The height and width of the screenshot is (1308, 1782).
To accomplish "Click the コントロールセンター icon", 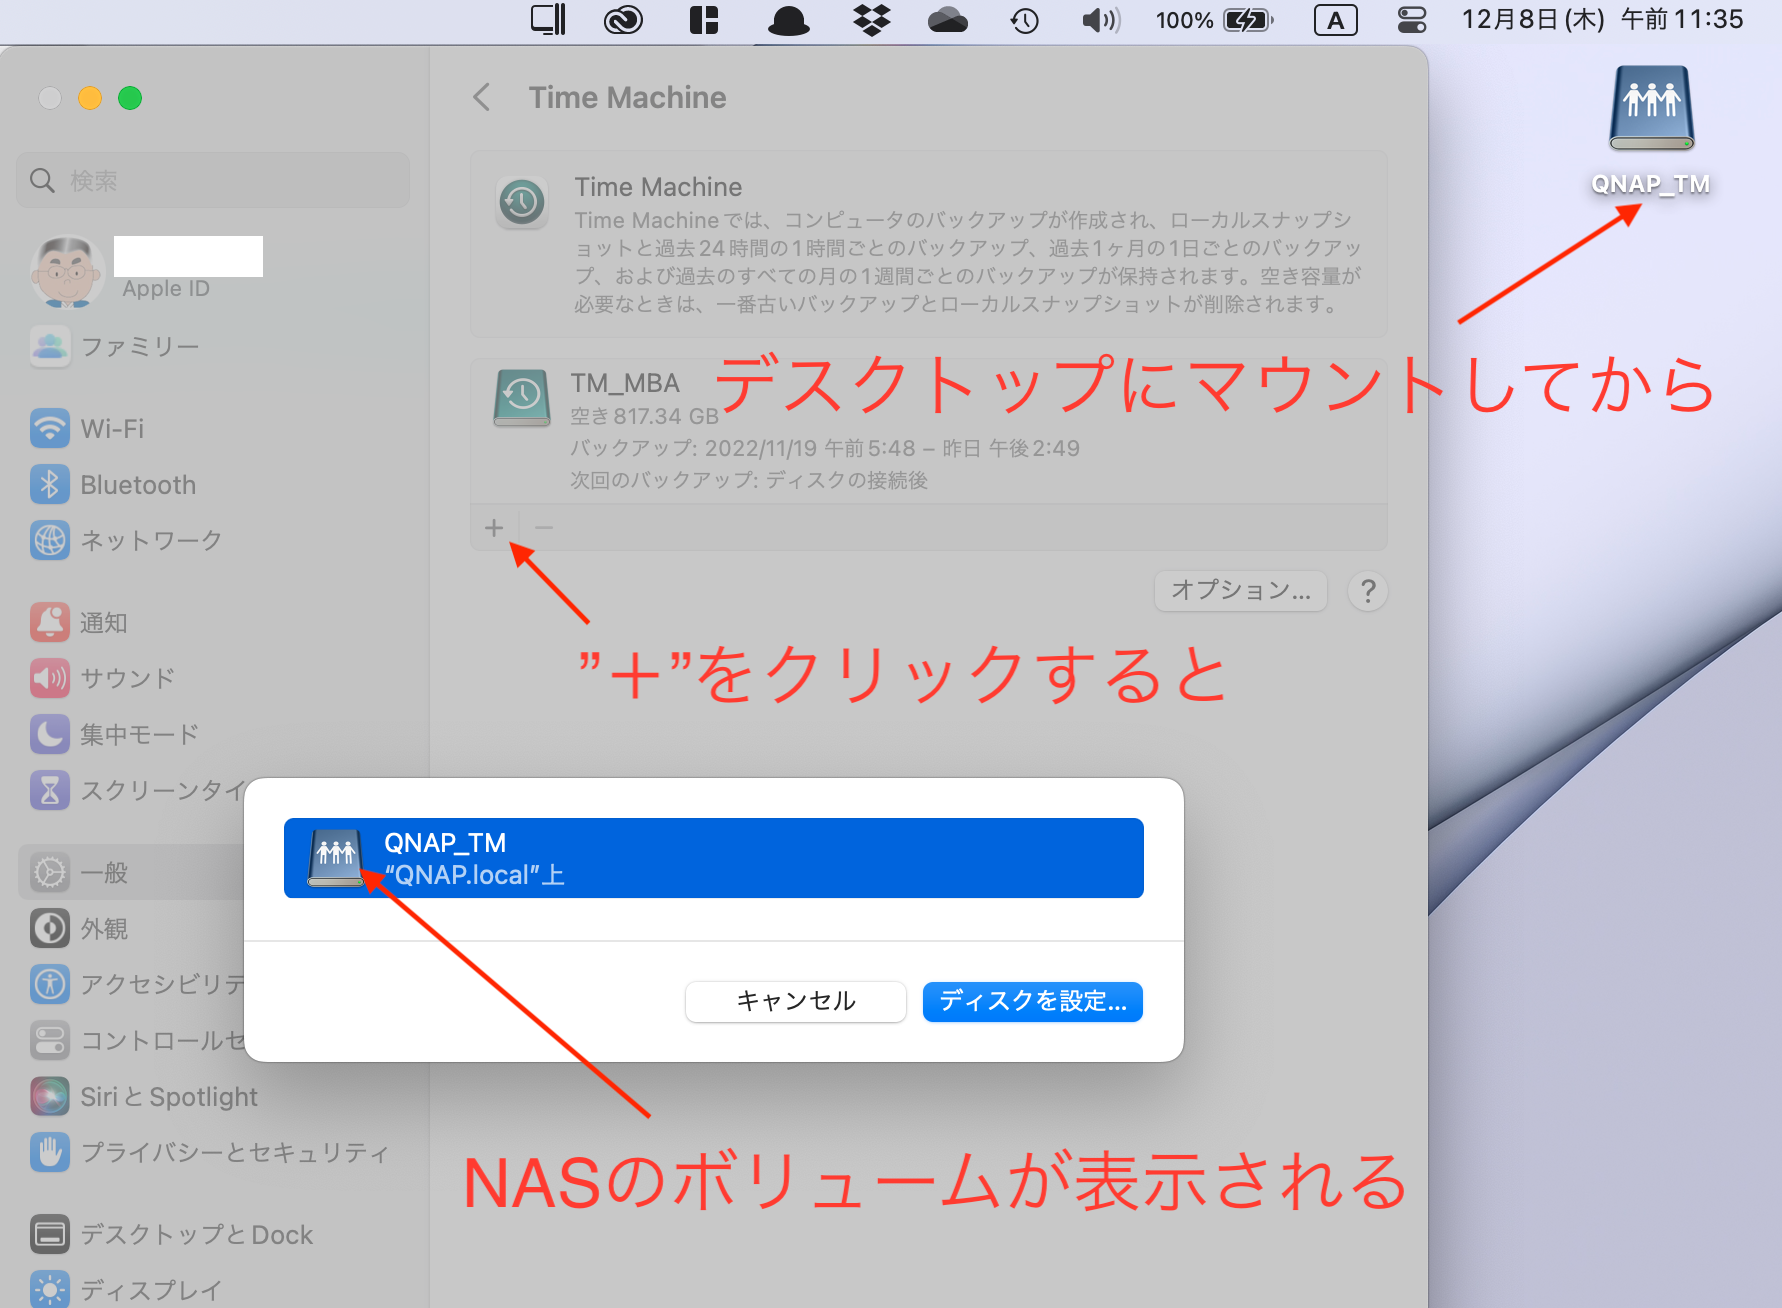I will pos(50,1041).
